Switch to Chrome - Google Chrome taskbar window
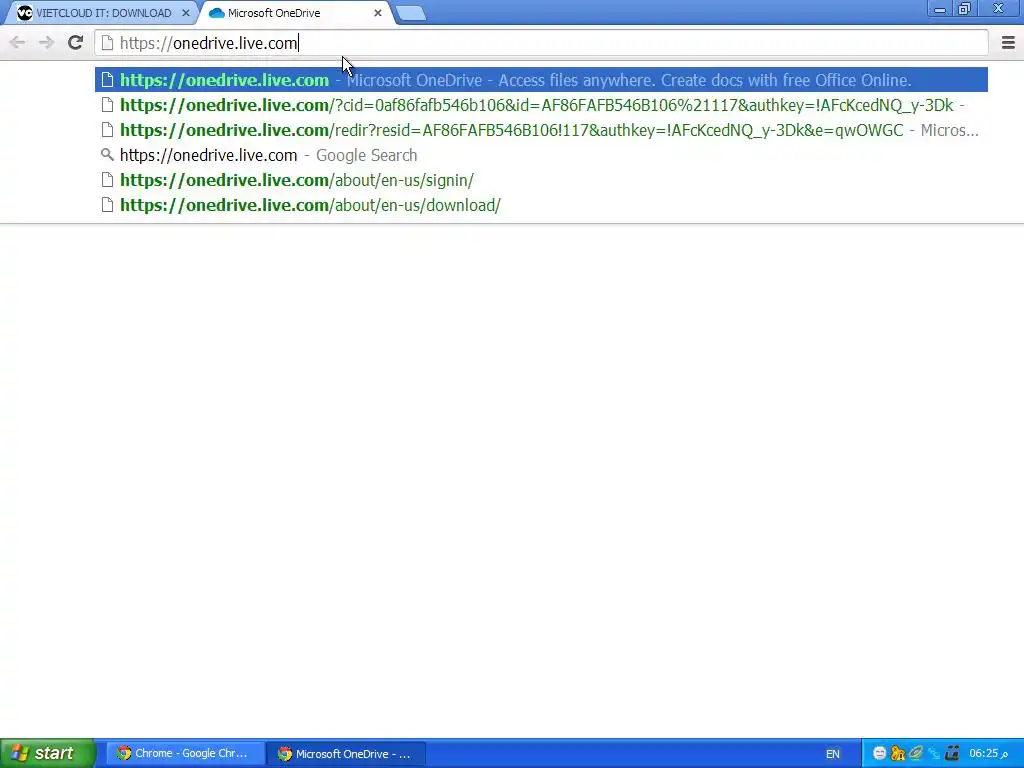 [x=183, y=754]
